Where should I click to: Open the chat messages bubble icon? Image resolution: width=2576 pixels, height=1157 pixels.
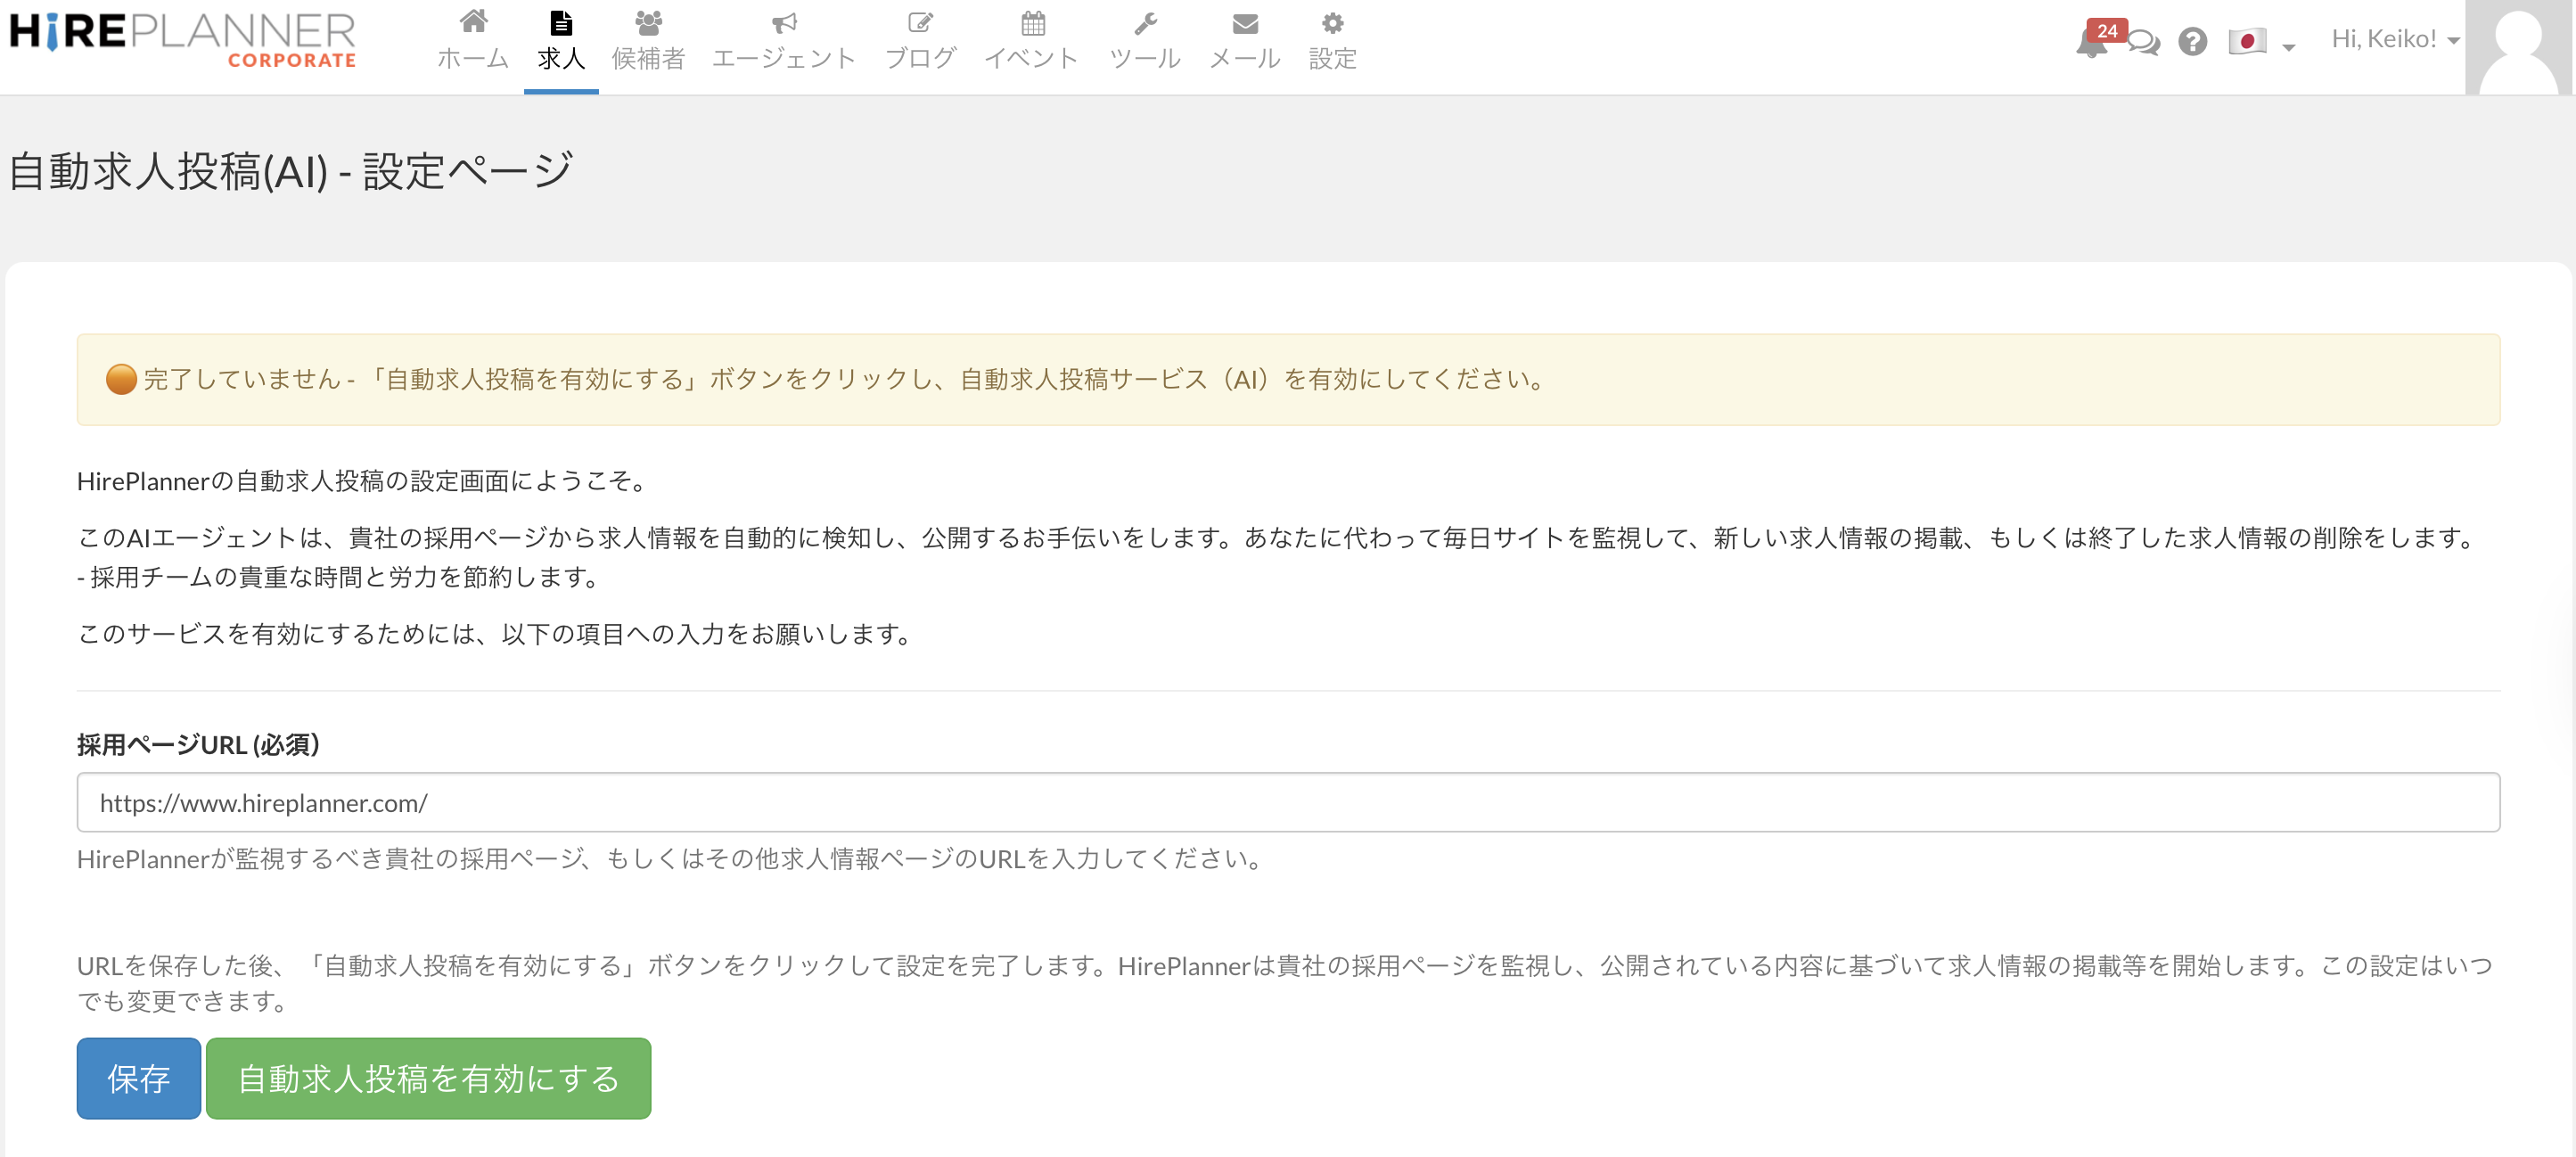(2143, 42)
